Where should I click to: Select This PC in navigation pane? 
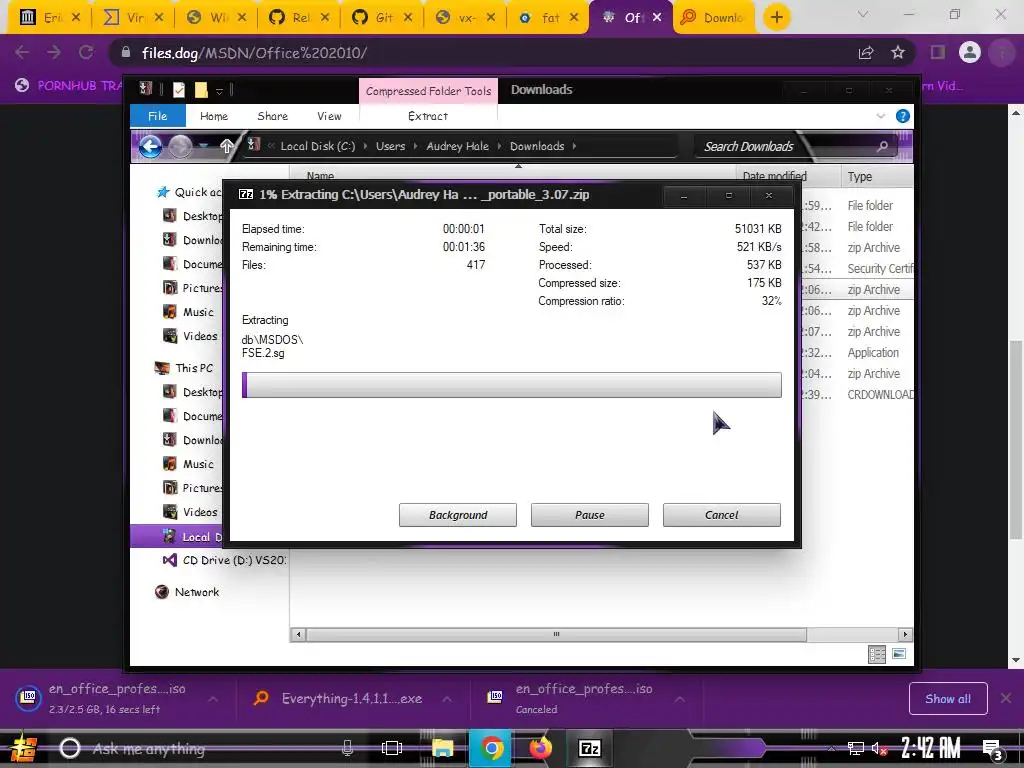tap(184, 368)
